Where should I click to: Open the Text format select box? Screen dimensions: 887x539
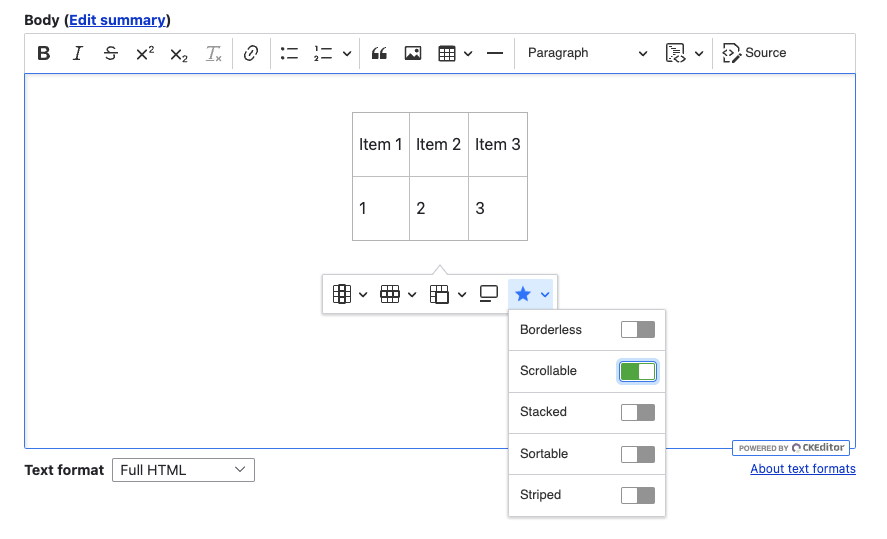(x=183, y=470)
